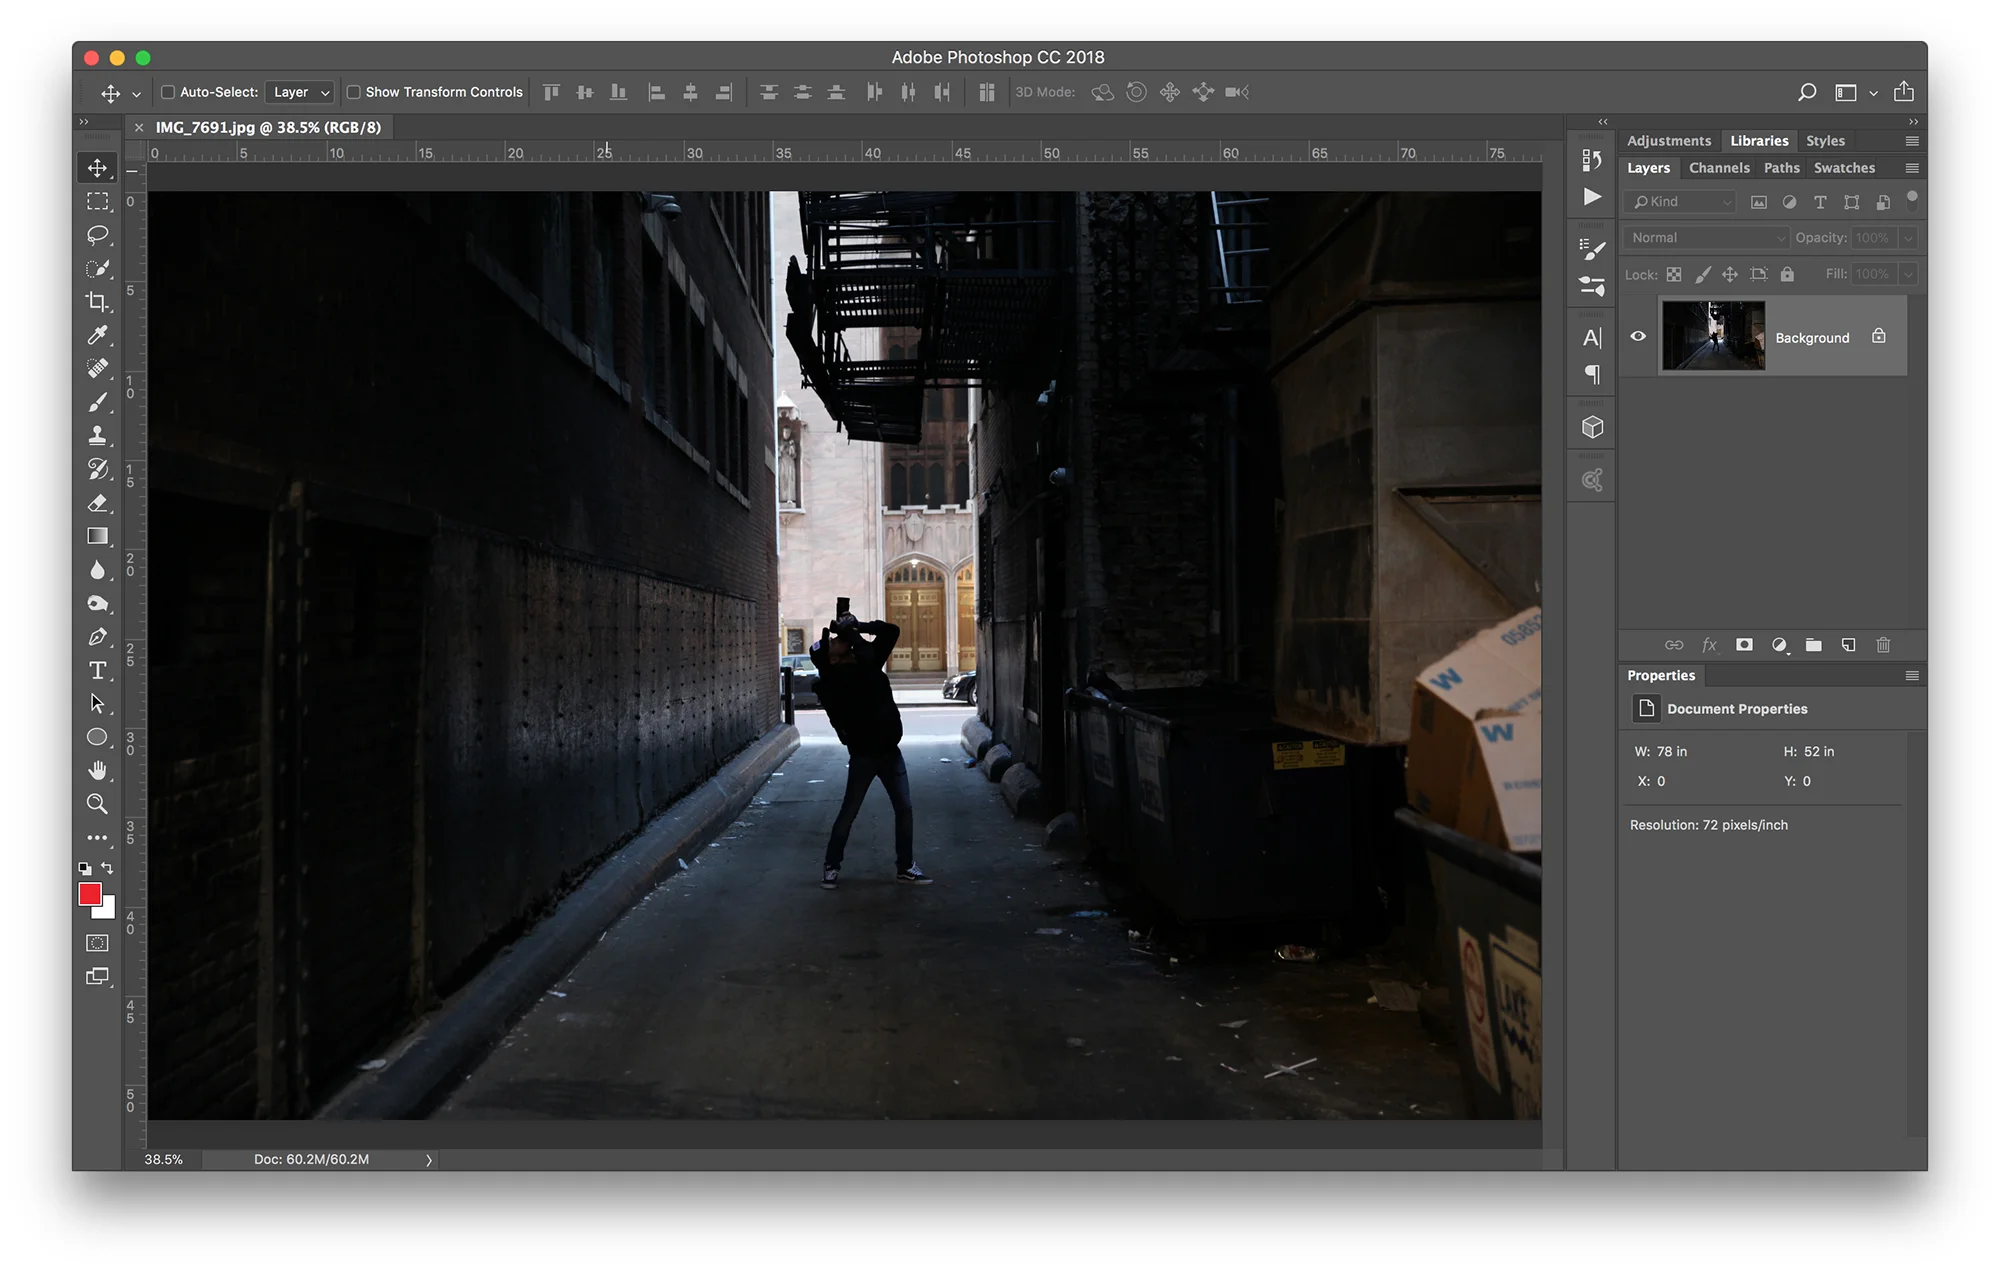Select the Eraser tool

97,502
